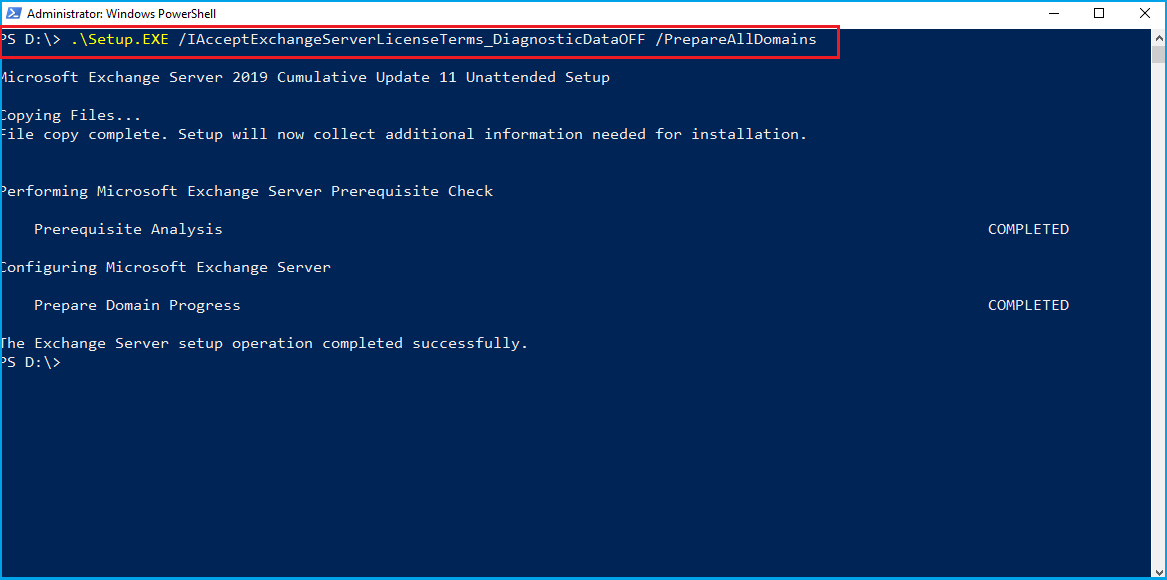Viewport: 1167px width, 580px height.
Task: Click COMPLETED status beside Prerequisite Analysis
Action: point(1028,229)
